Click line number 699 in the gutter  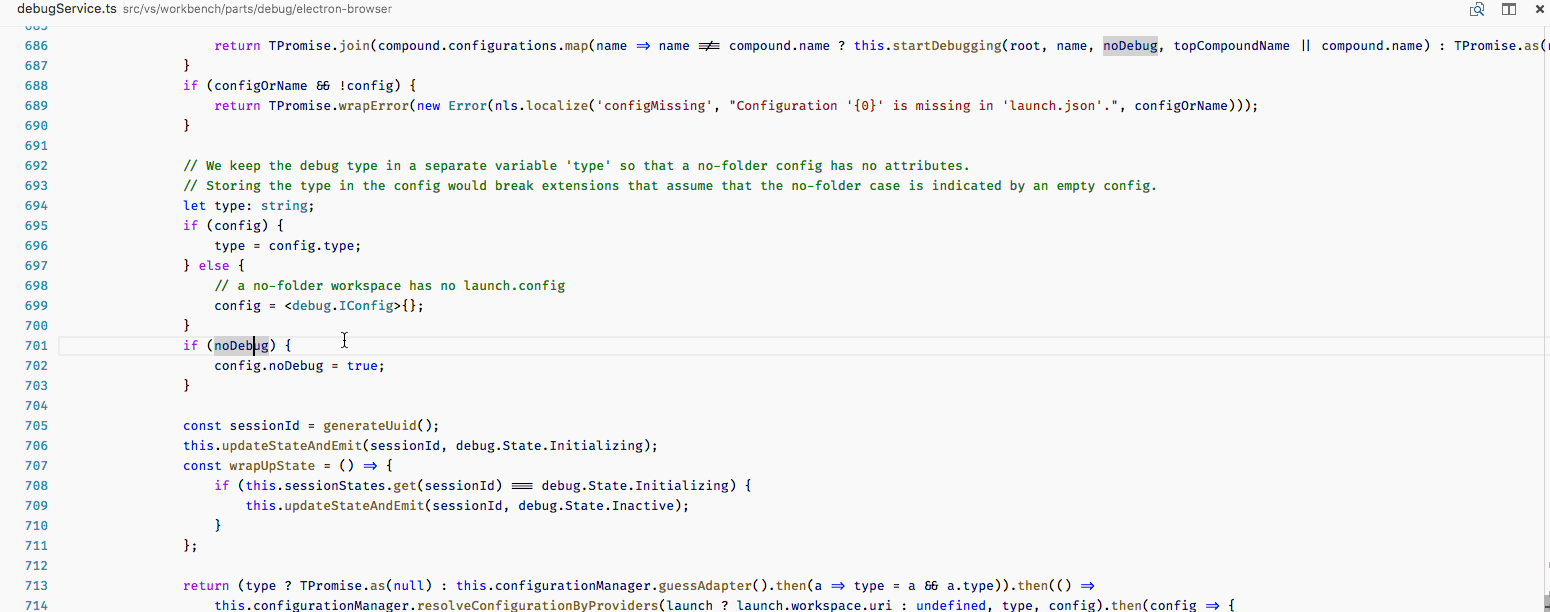tap(36, 306)
